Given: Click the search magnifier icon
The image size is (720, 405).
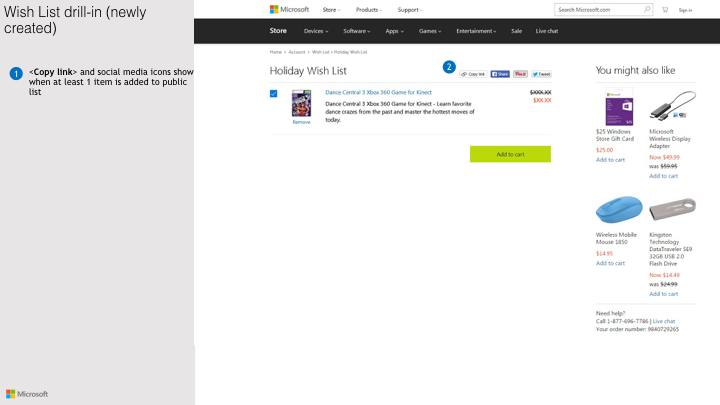Looking at the screenshot, I should (x=647, y=9).
